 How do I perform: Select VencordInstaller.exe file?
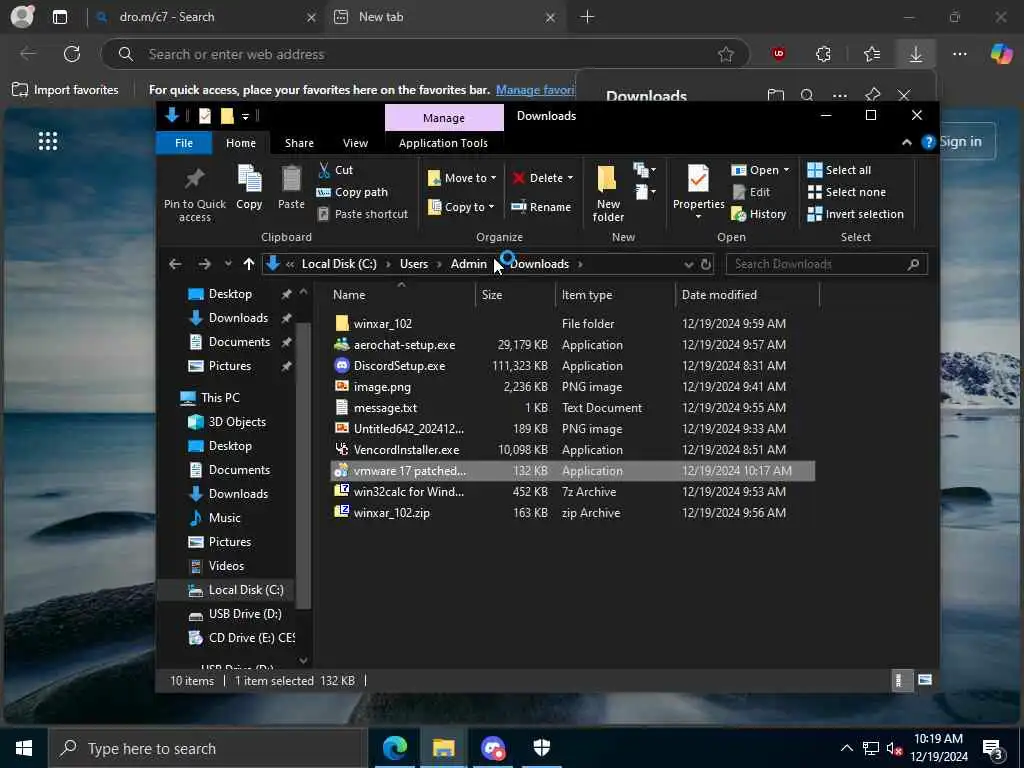click(406, 450)
